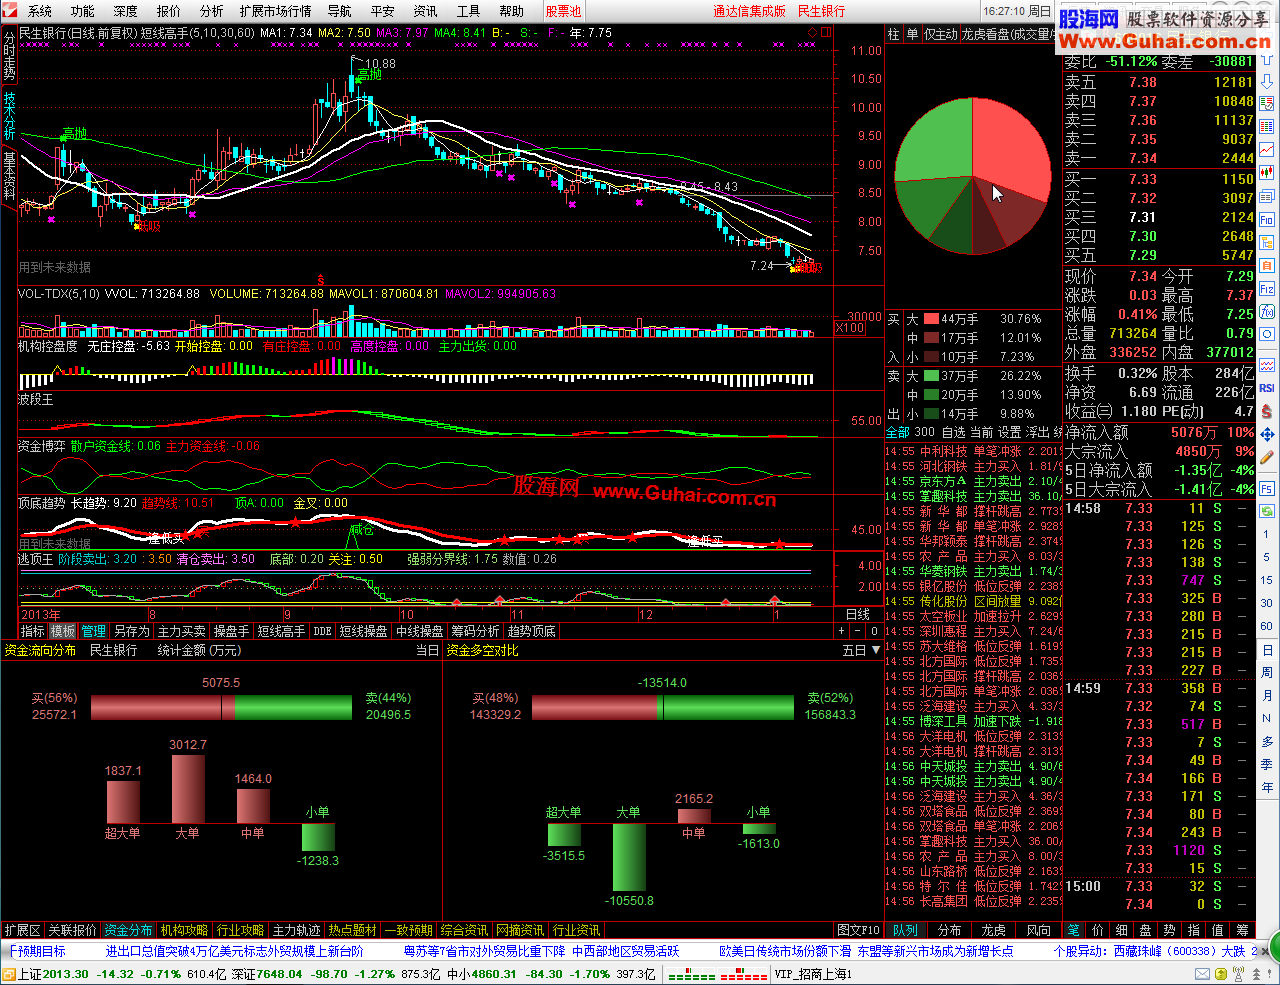This screenshot has height=985, width=1280.
Task: Click the 龙虎 tab under pie chart
Action: point(993,930)
